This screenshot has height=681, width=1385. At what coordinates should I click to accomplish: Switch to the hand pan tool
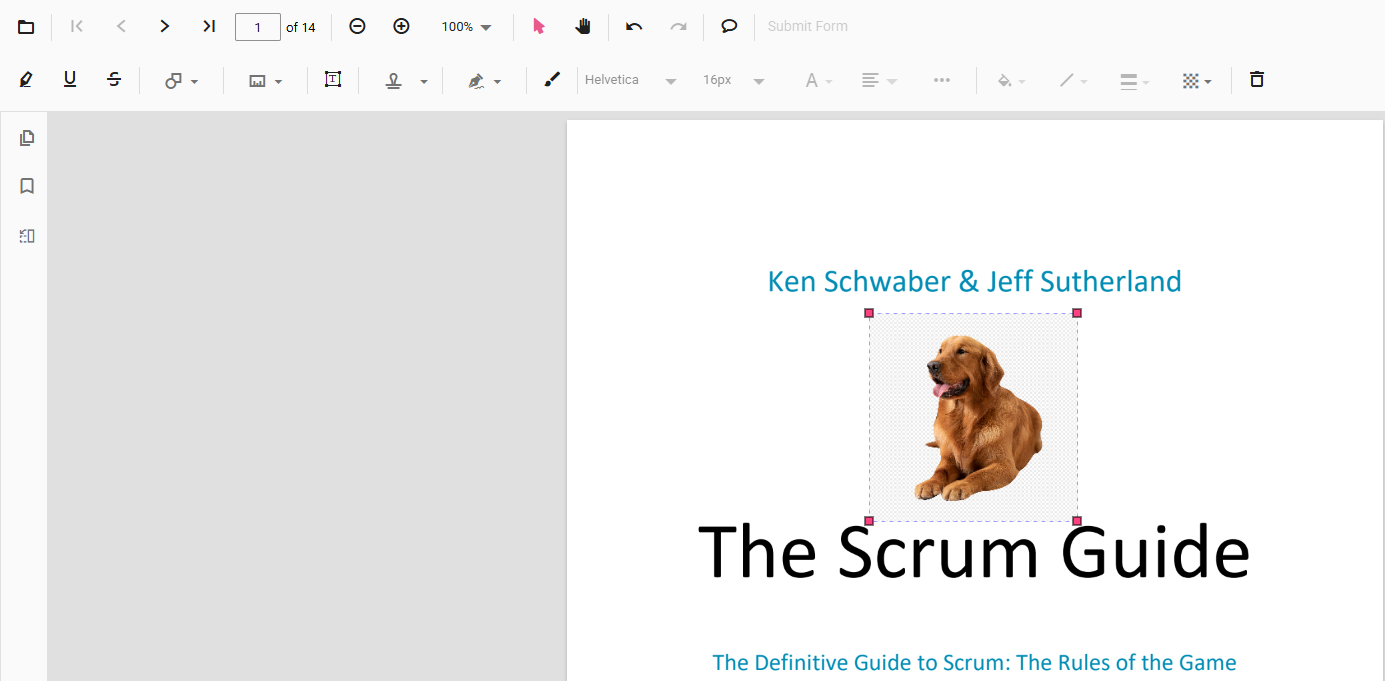(x=583, y=27)
